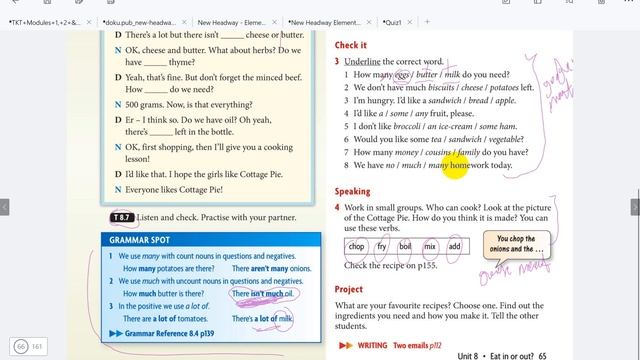The height and width of the screenshot is (360, 640).
Task: Click 'What are your favourite recipes?' paragraph
Action: (439, 316)
